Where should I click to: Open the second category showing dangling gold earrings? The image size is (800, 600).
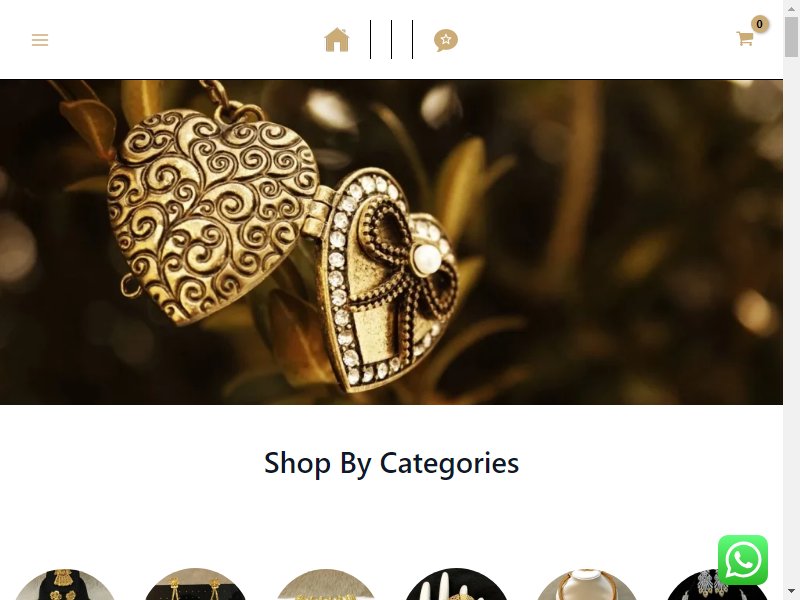click(x=195, y=585)
